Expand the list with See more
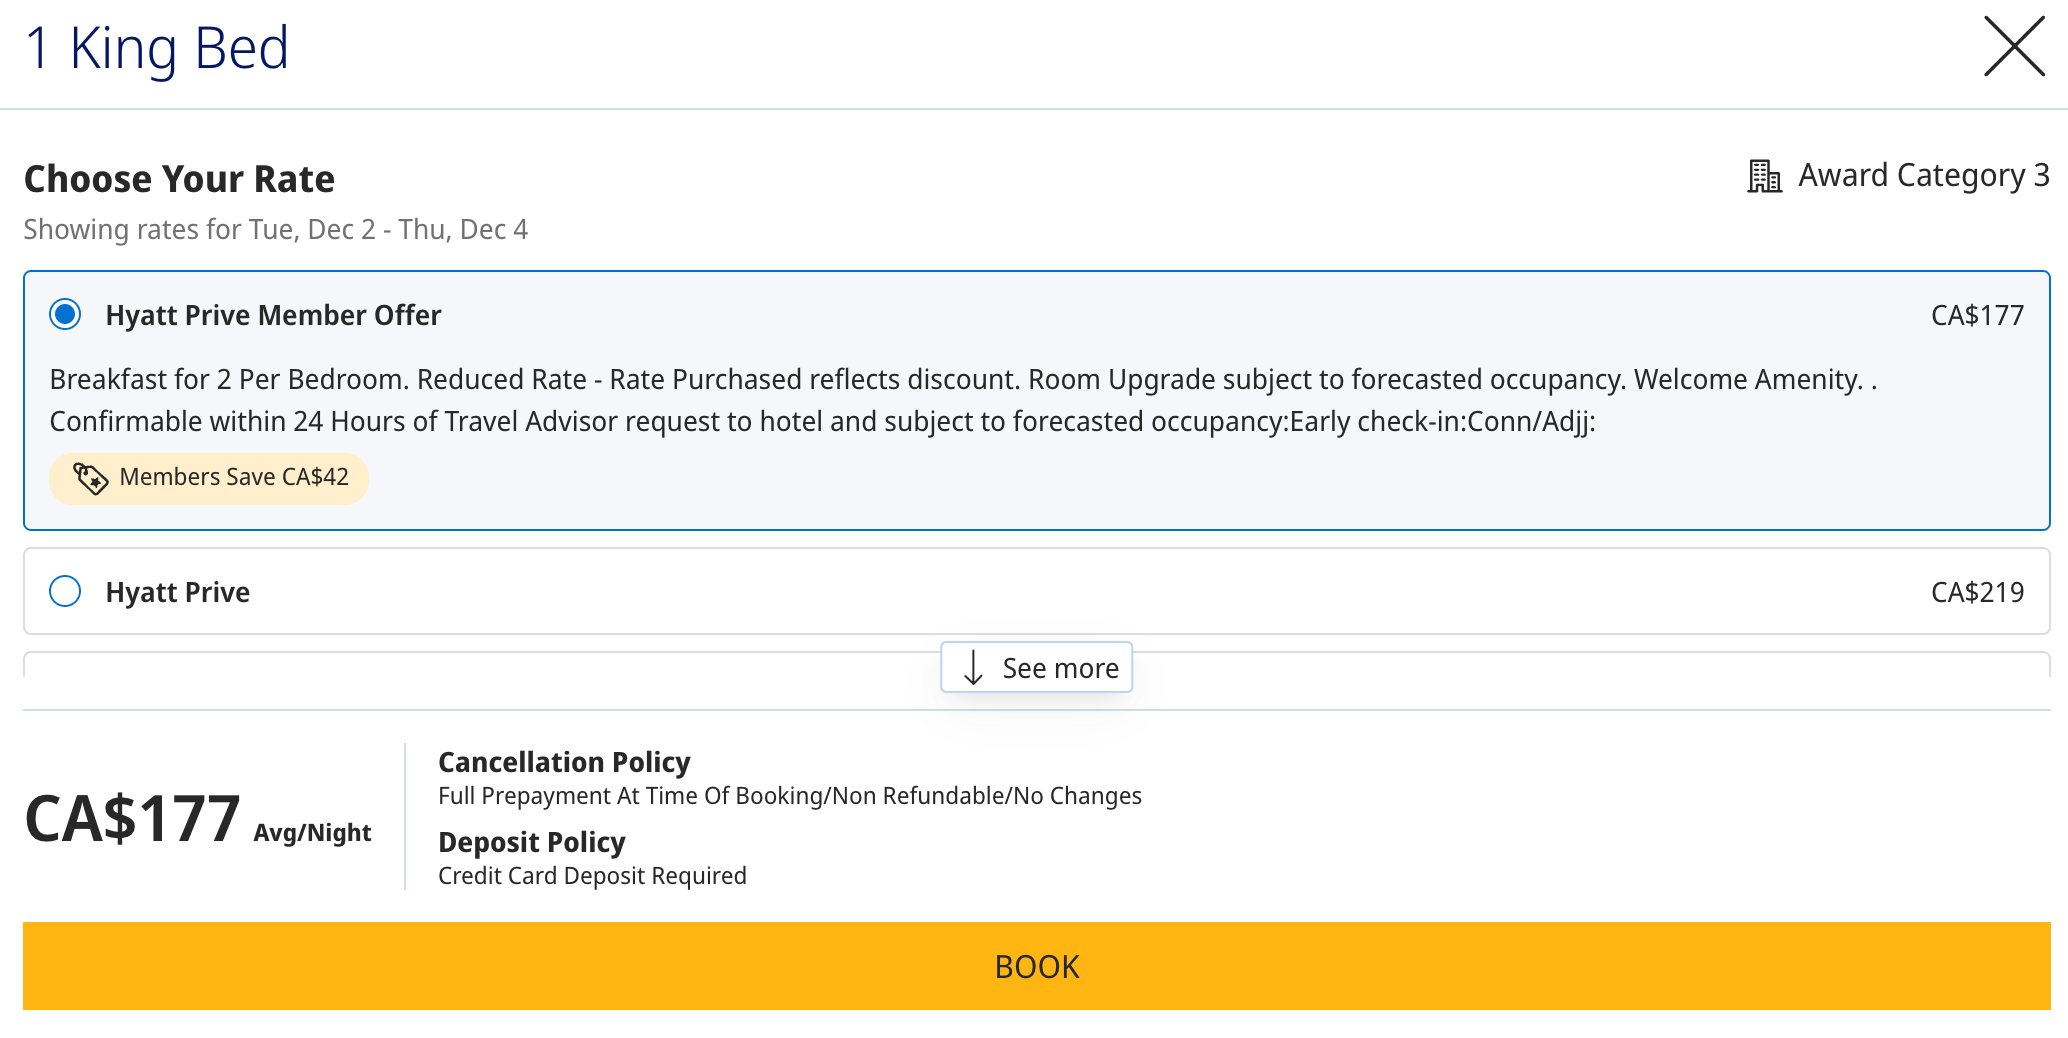The image size is (2068, 1038). pyautogui.click(x=1059, y=668)
